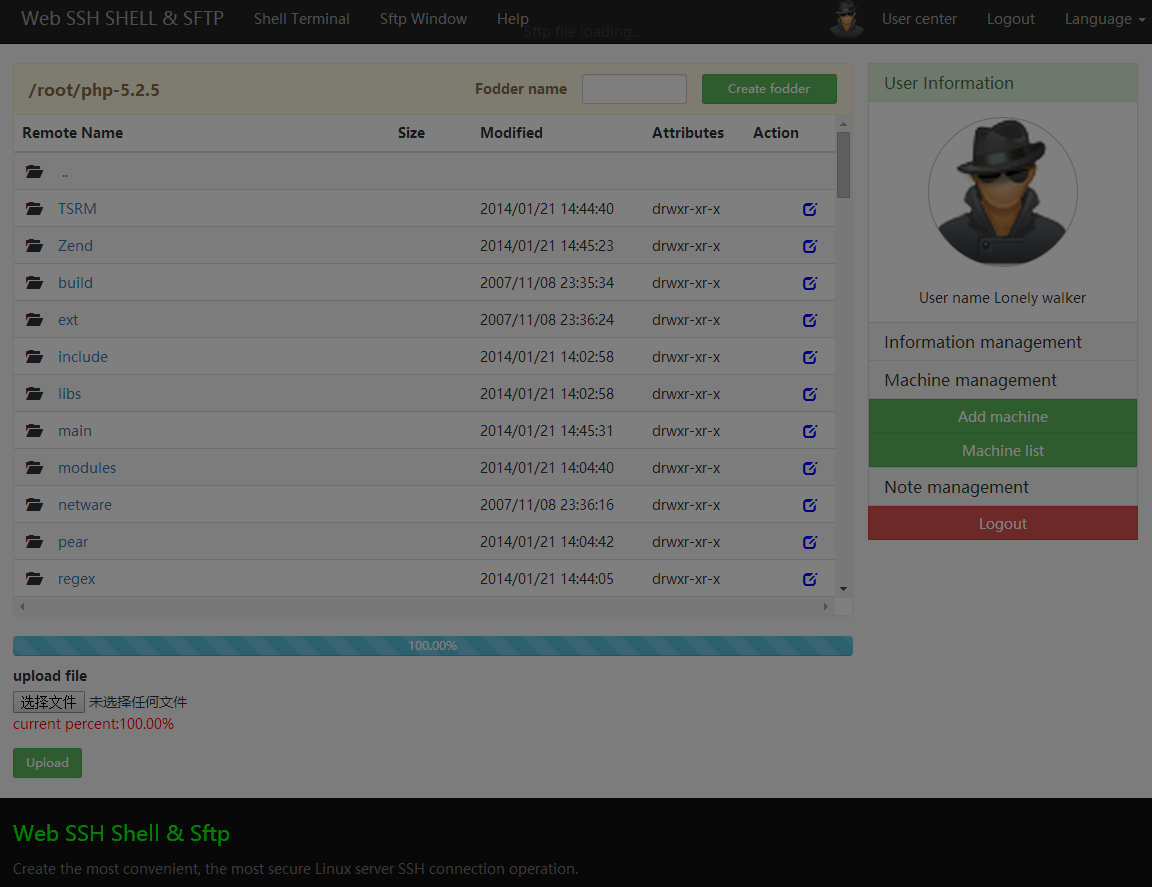The height and width of the screenshot is (887, 1152).
Task: Open Sftp Window menu item
Action: pos(423,19)
